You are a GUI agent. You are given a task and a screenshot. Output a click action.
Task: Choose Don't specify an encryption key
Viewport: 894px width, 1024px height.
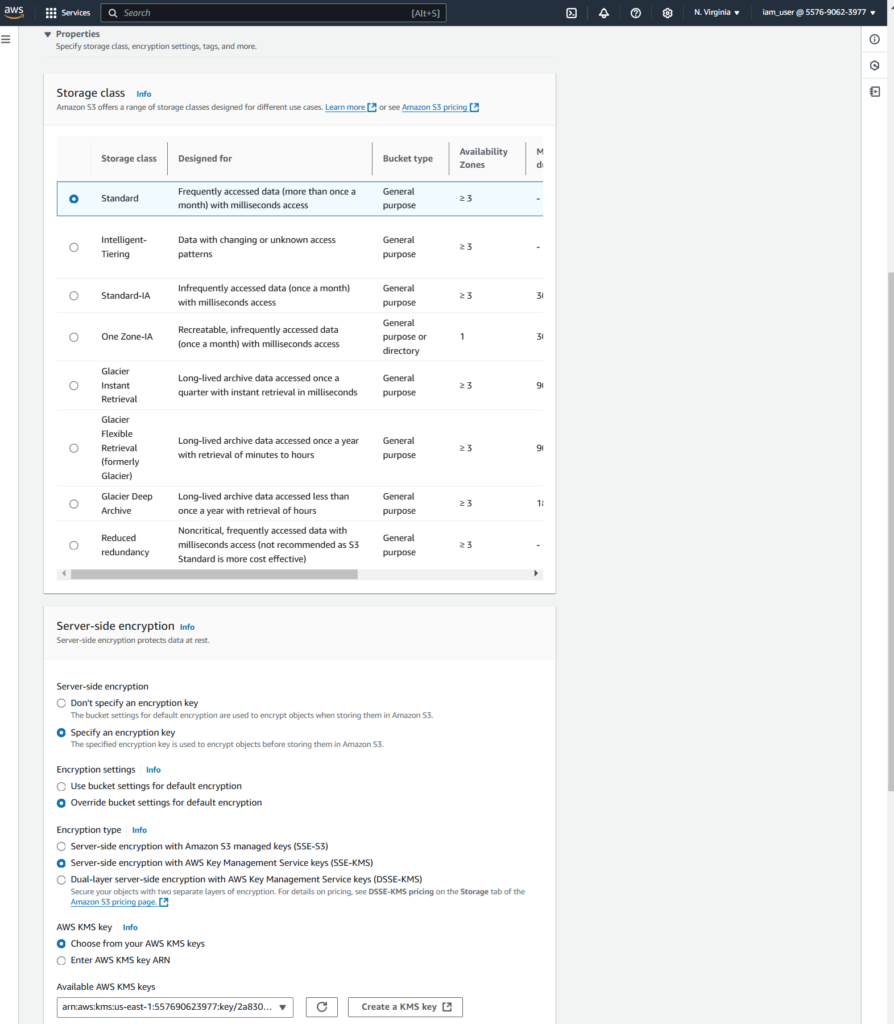pyautogui.click(x=62, y=703)
